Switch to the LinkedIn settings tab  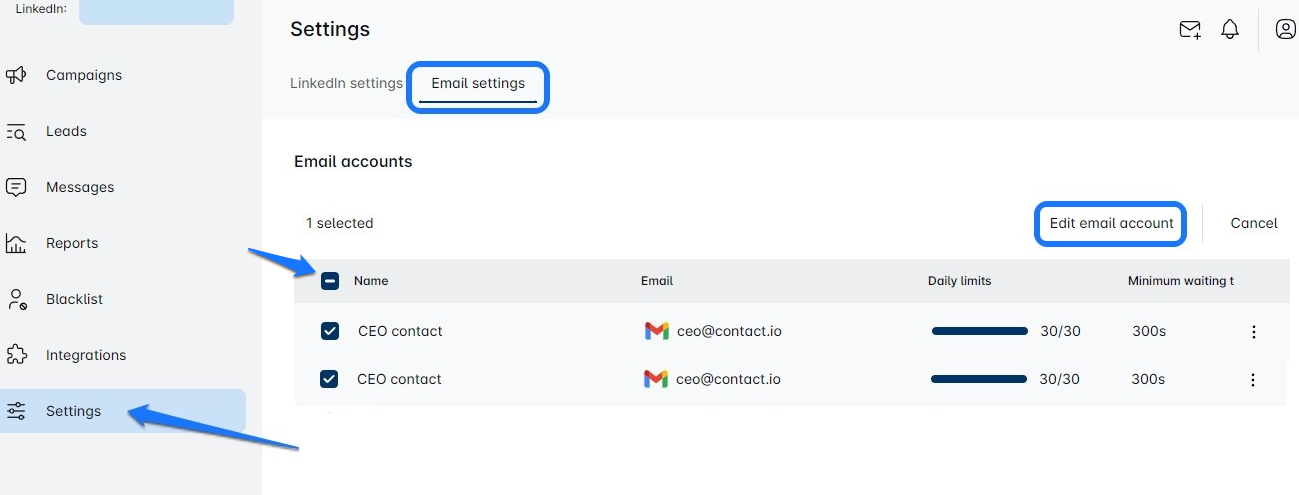pos(346,84)
